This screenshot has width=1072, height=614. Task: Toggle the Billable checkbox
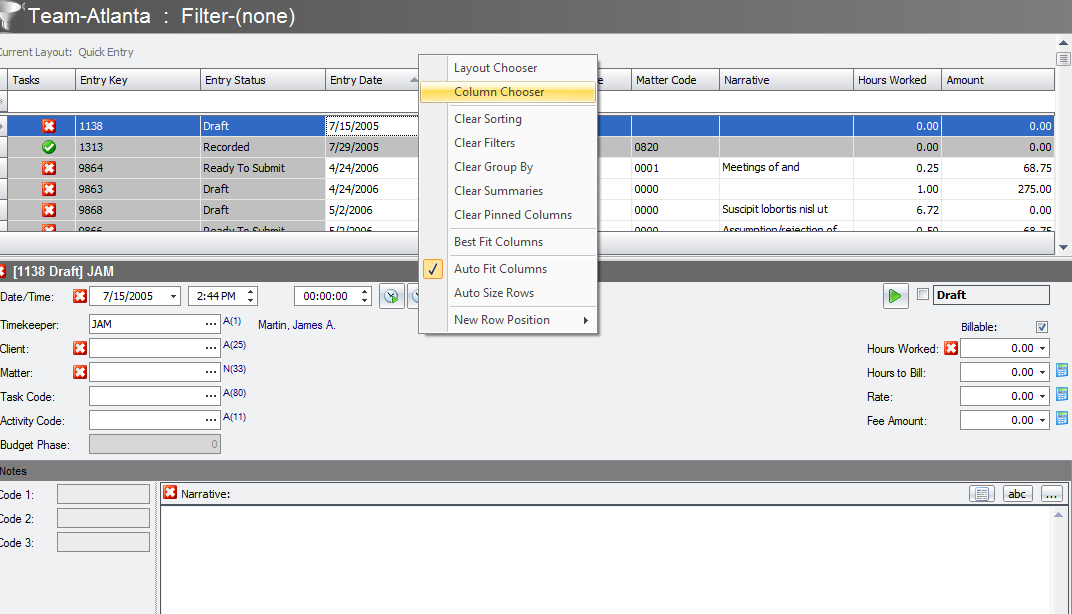pyautogui.click(x=1041, y=326)
